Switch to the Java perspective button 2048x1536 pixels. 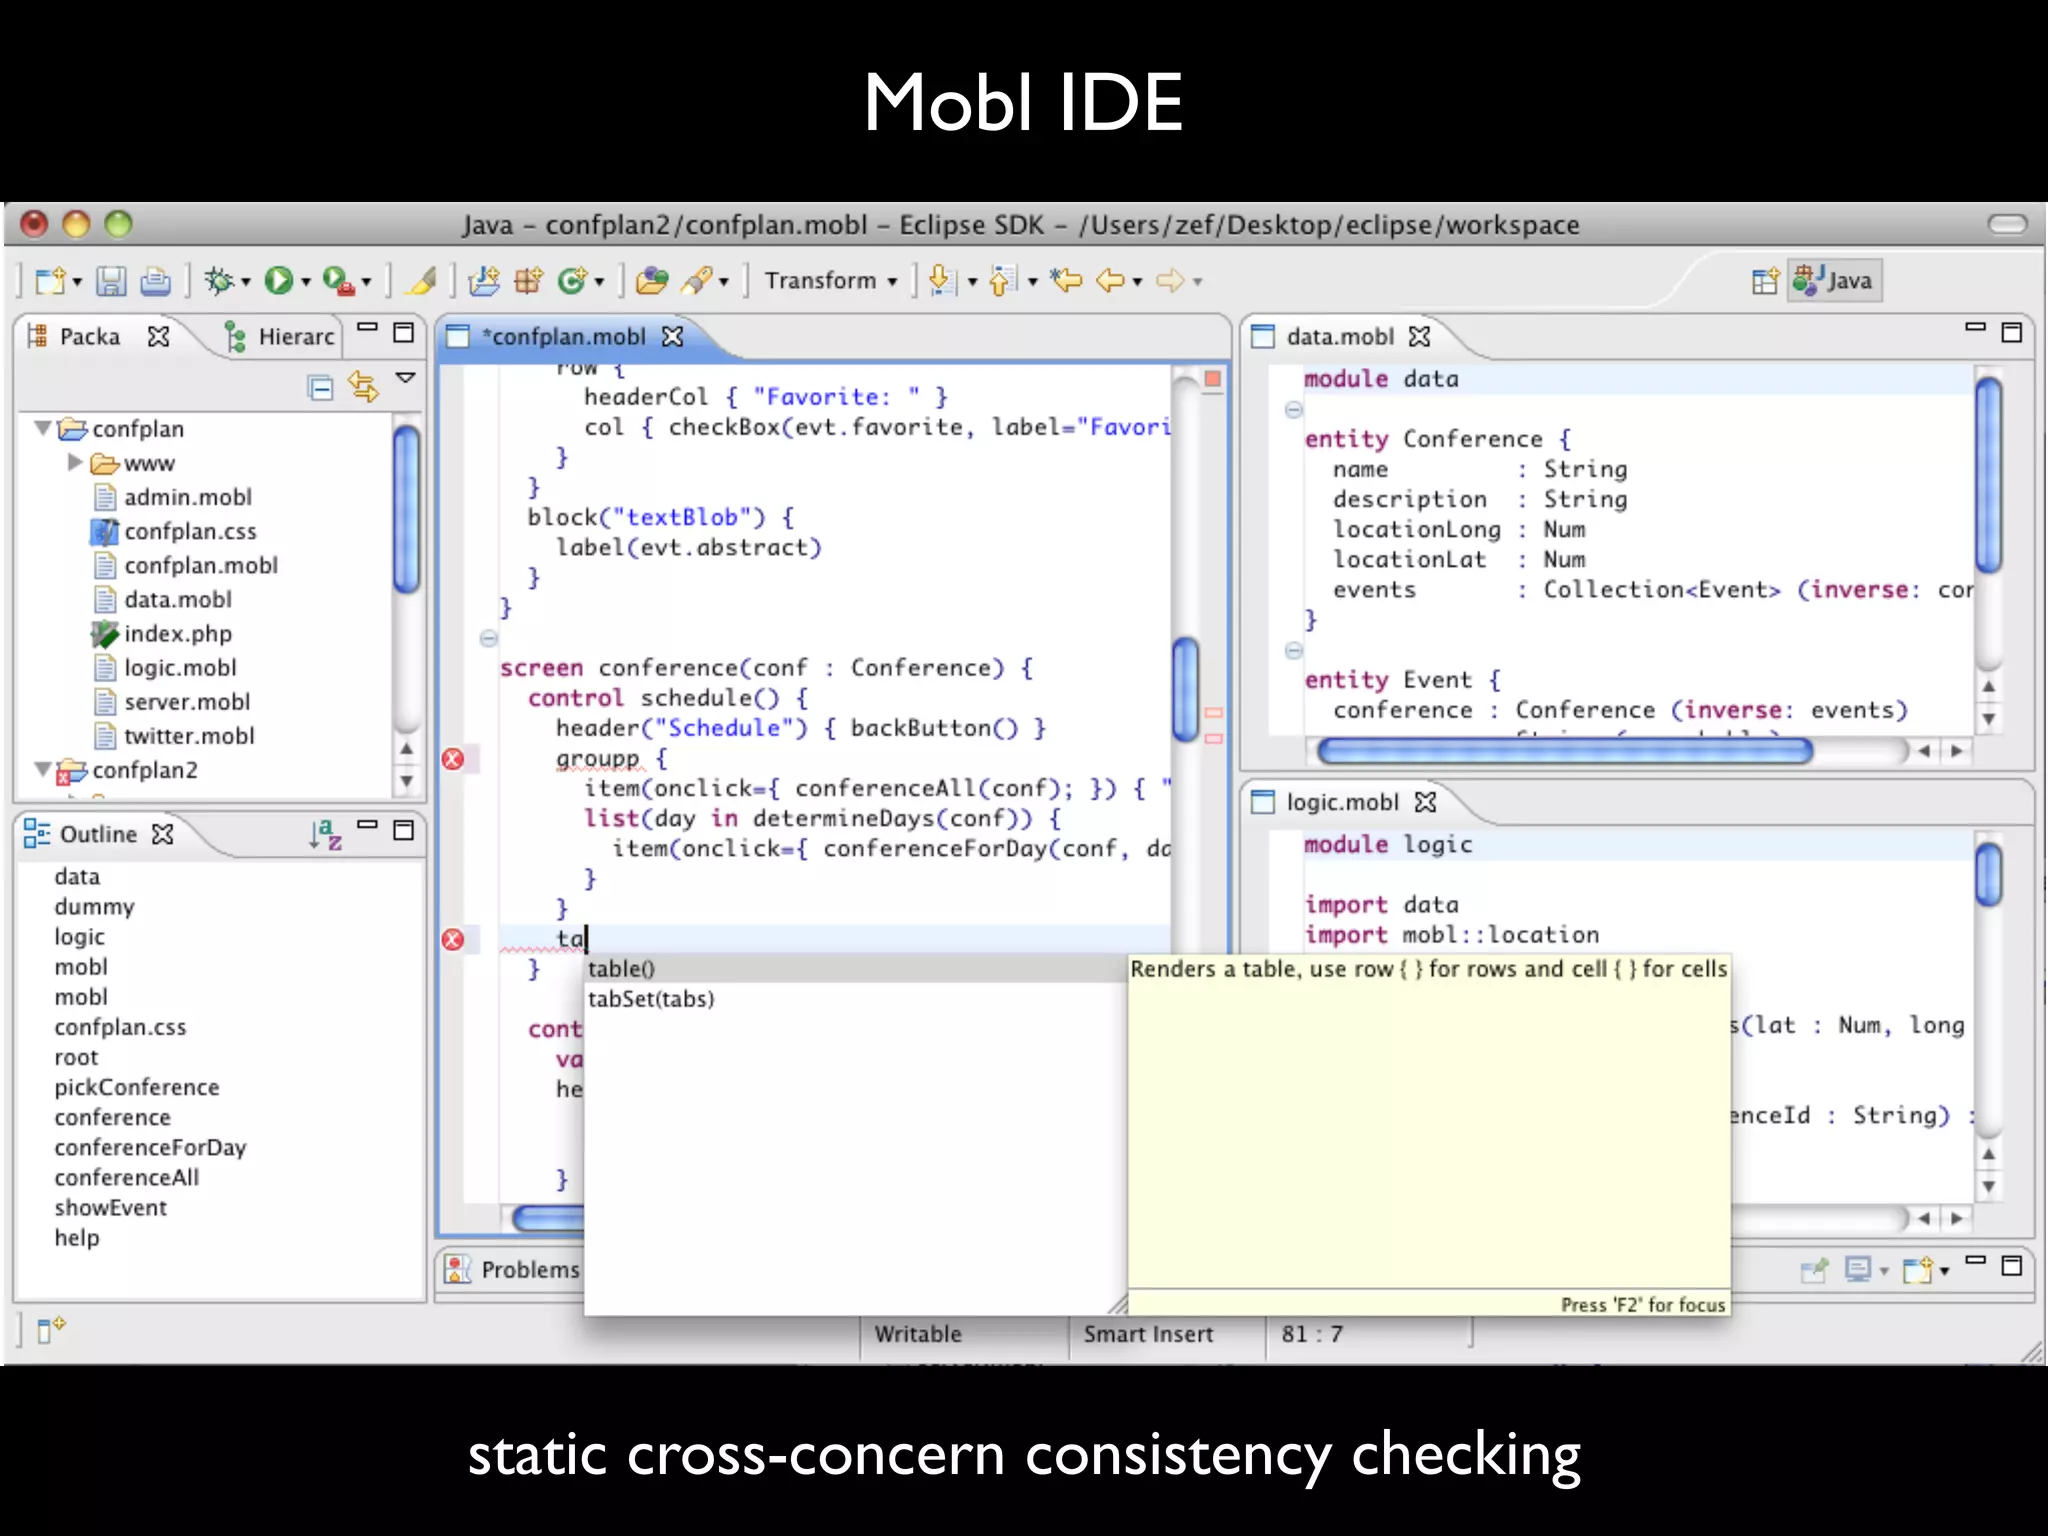[1834, 281]
